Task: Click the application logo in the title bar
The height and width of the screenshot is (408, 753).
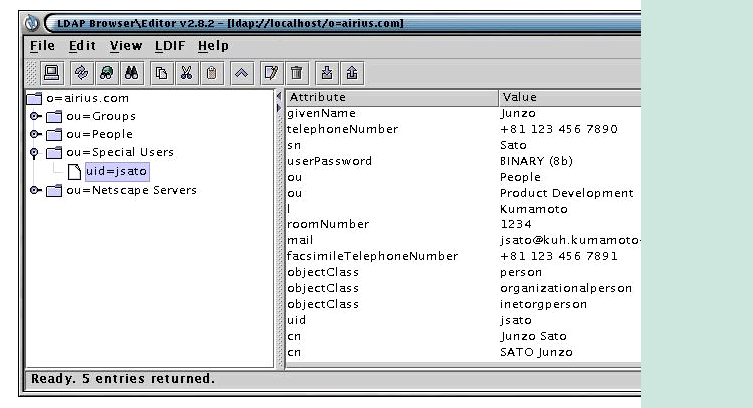Action: tap(32, 23)
